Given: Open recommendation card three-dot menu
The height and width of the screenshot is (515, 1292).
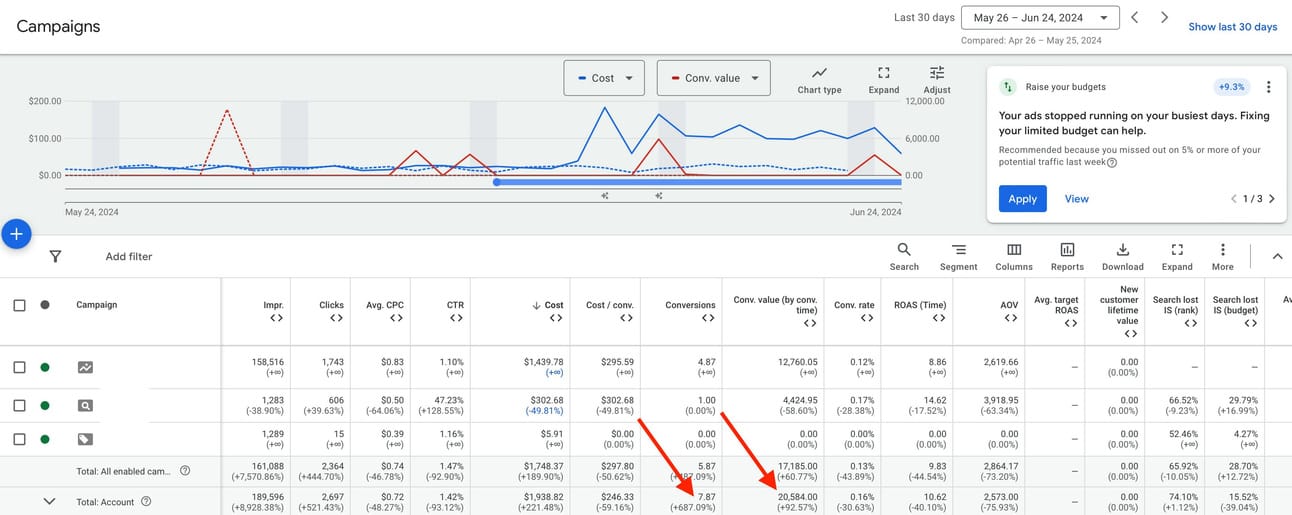Looking at the screenshot, I should coord(1268,87).
